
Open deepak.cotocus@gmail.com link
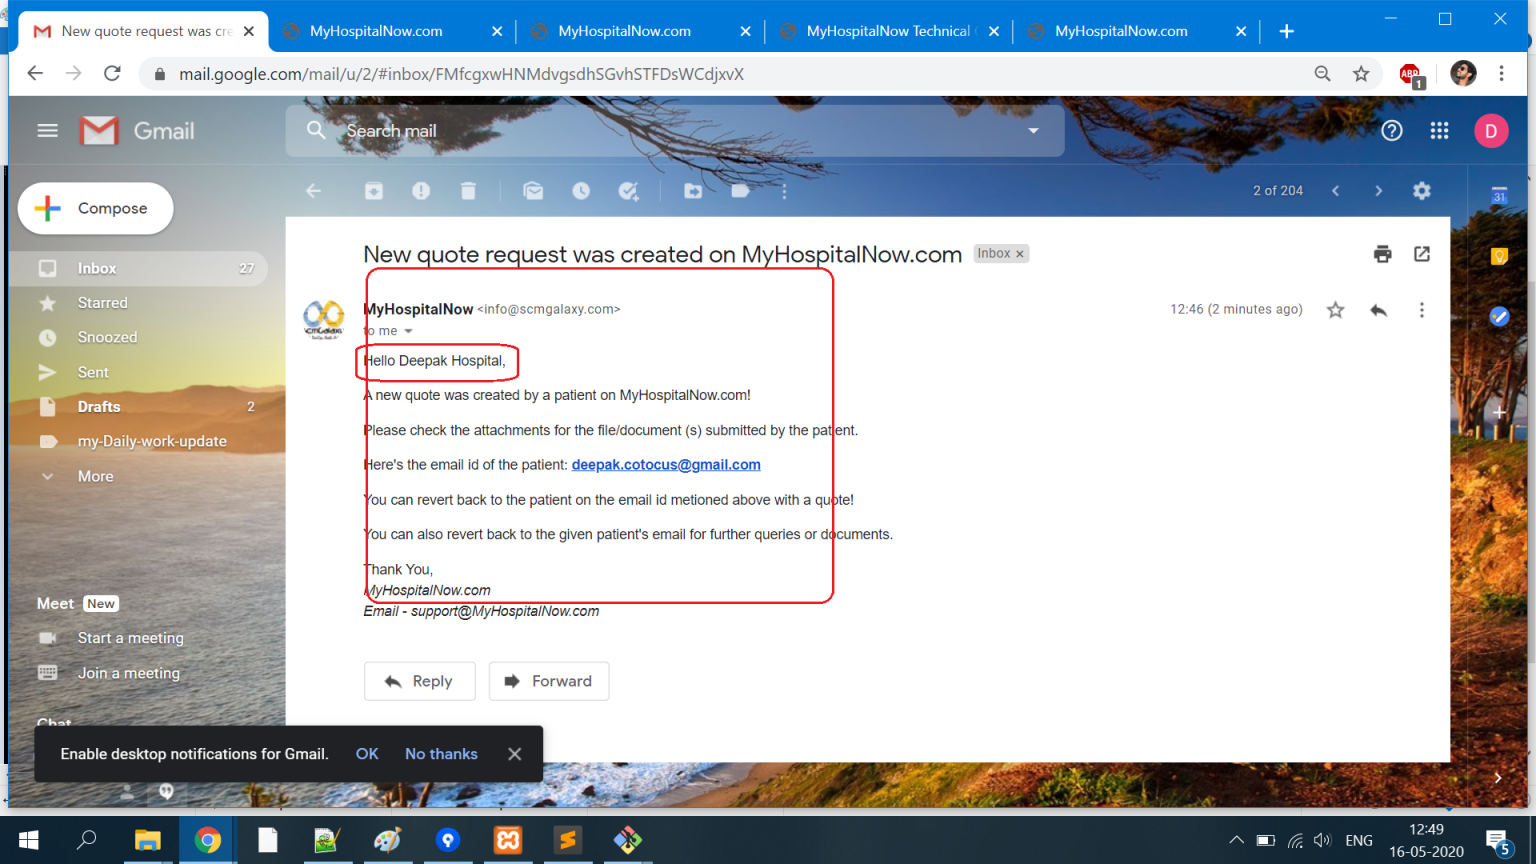click(x=666, y=465)
